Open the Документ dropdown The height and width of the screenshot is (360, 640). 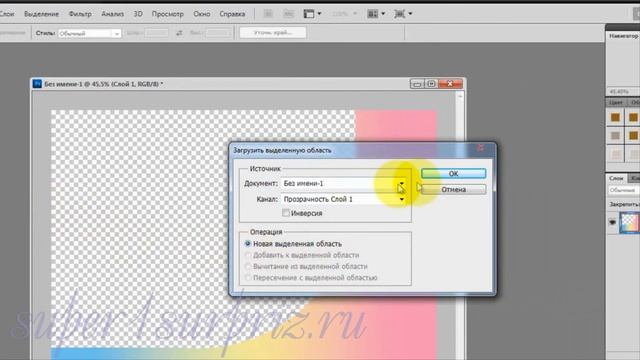[x=343, y=184]
